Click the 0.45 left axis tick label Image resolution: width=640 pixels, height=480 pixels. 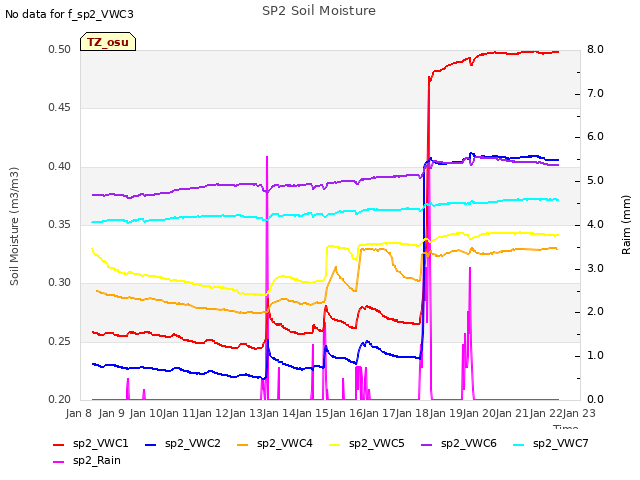pos(60,108)
